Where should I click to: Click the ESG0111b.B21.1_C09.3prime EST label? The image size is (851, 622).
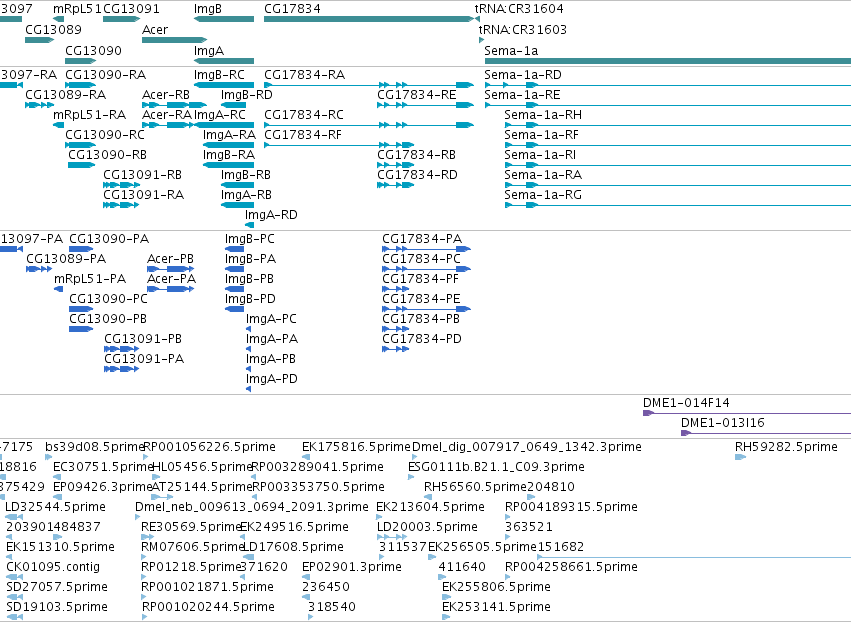496,467
